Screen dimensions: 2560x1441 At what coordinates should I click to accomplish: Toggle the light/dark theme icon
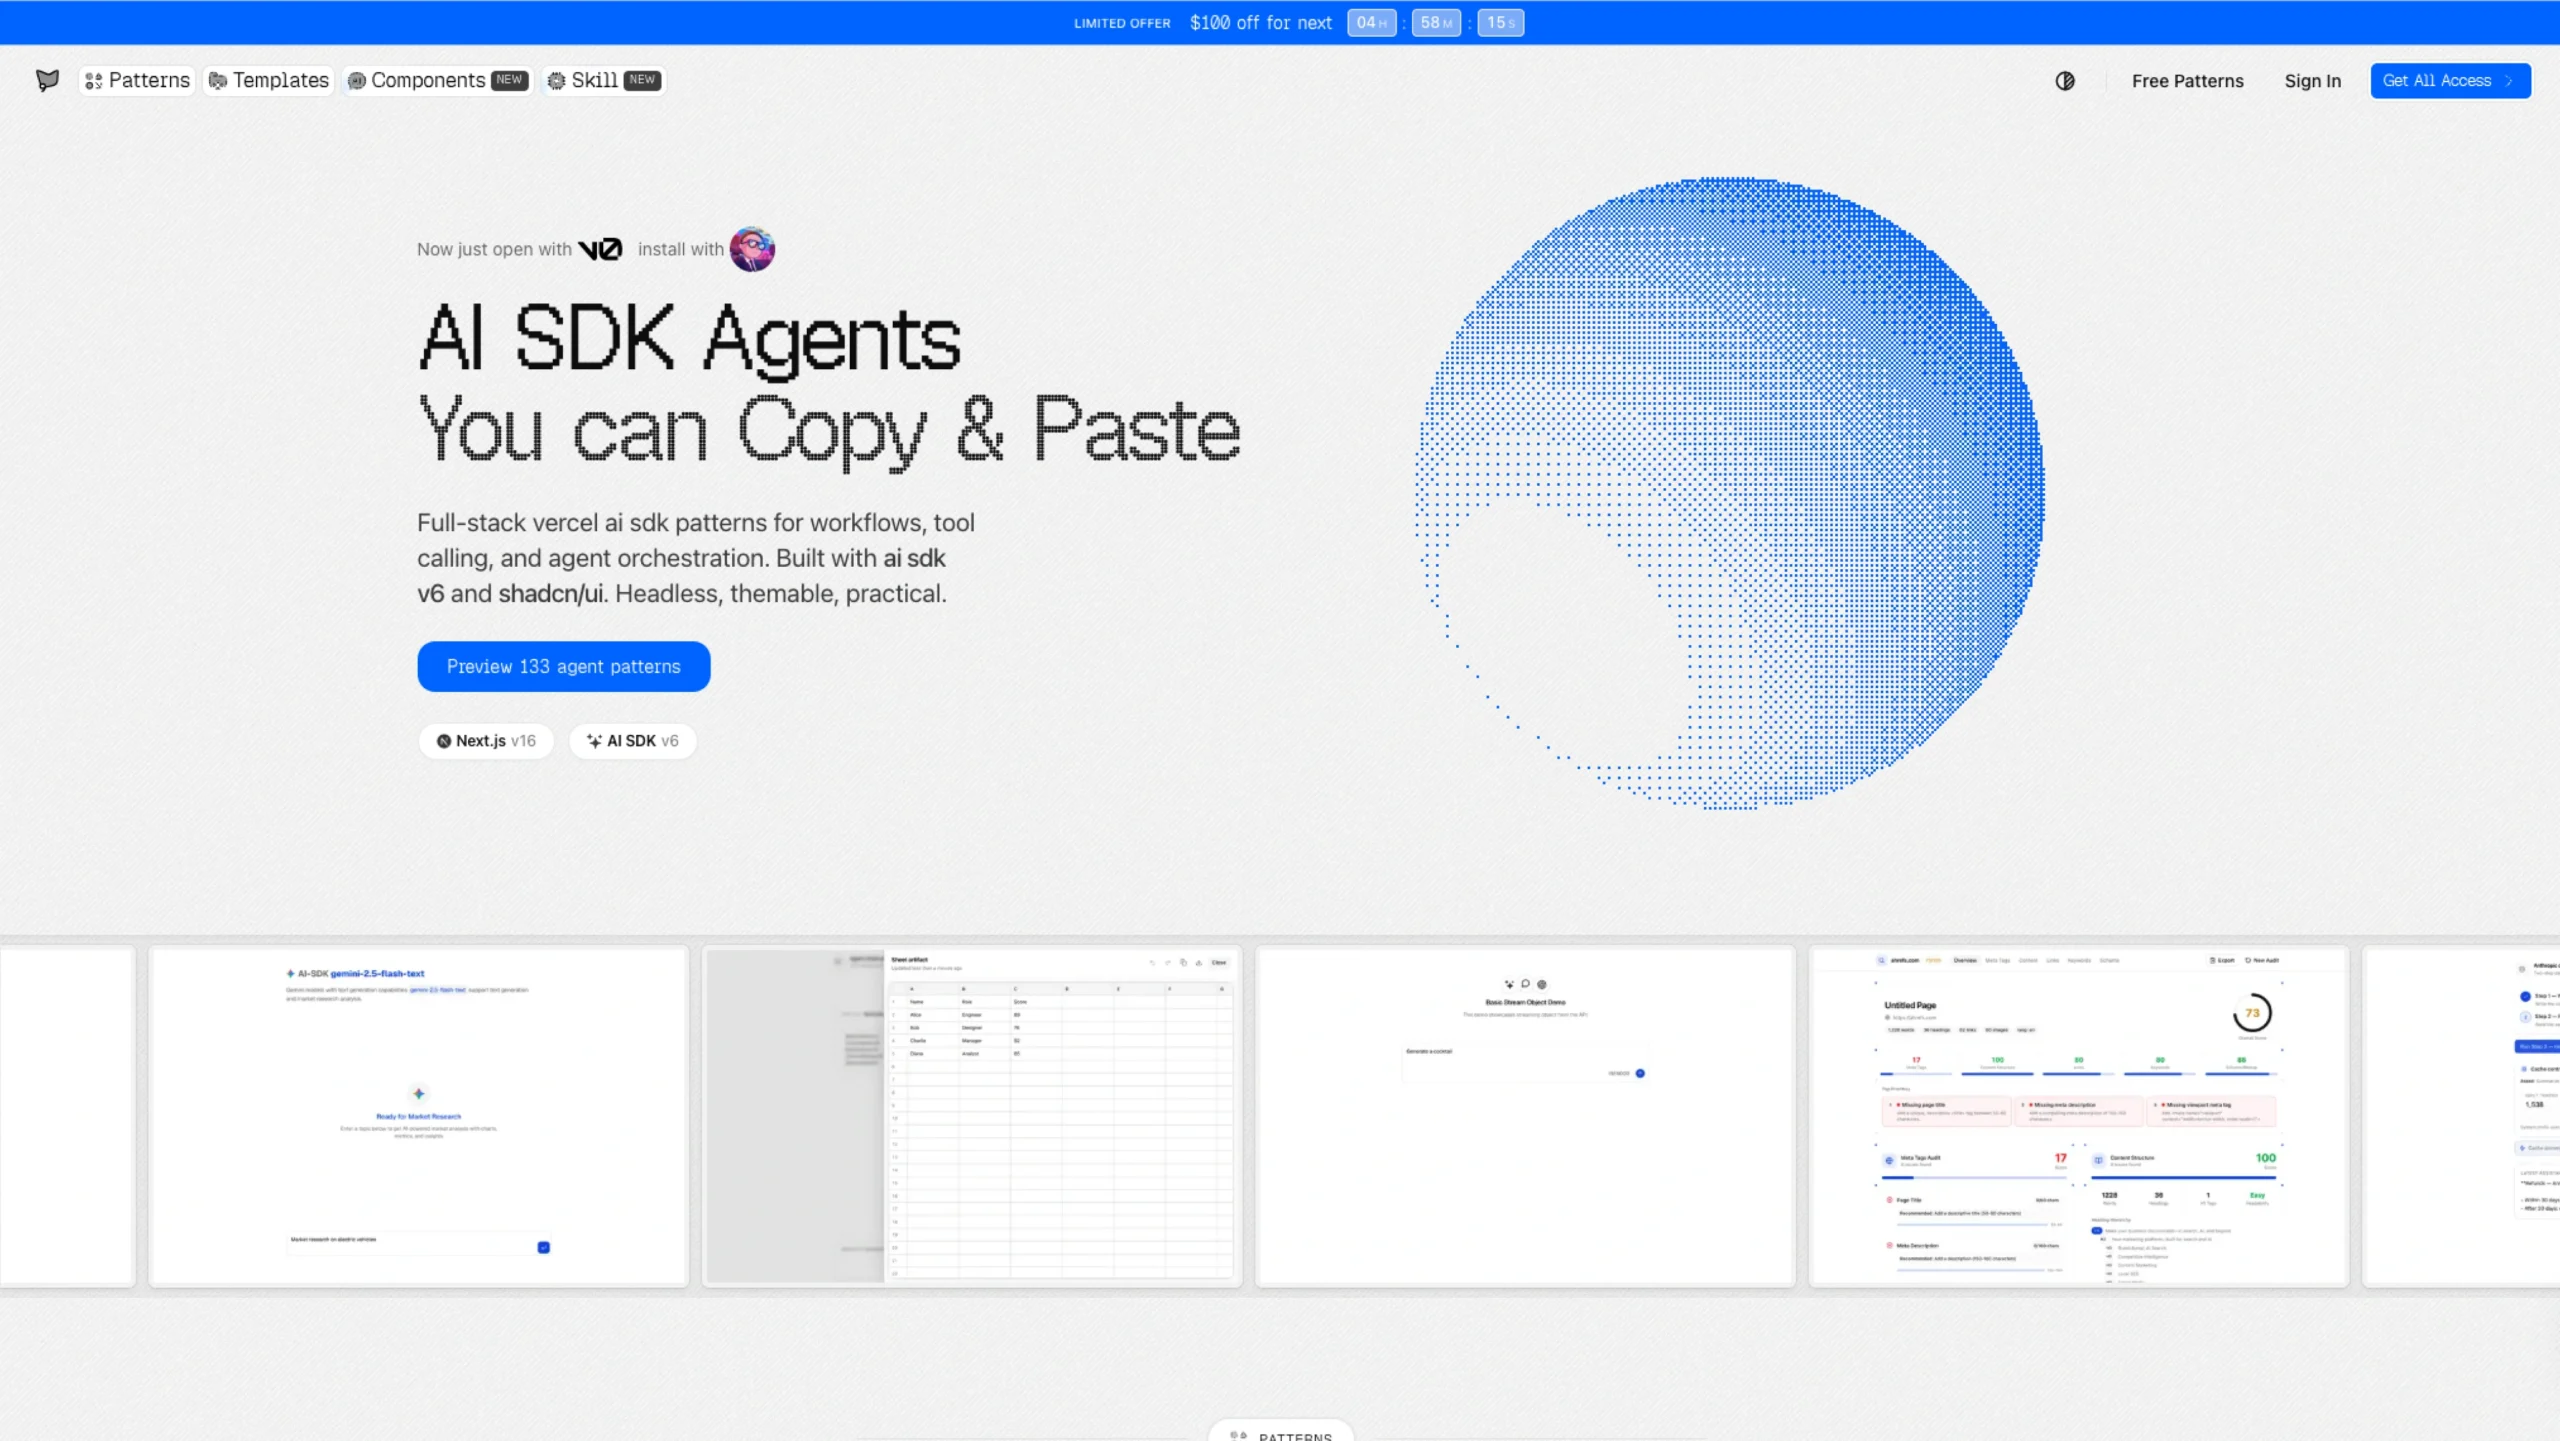pyautogui.click(x=2065, y=81)
